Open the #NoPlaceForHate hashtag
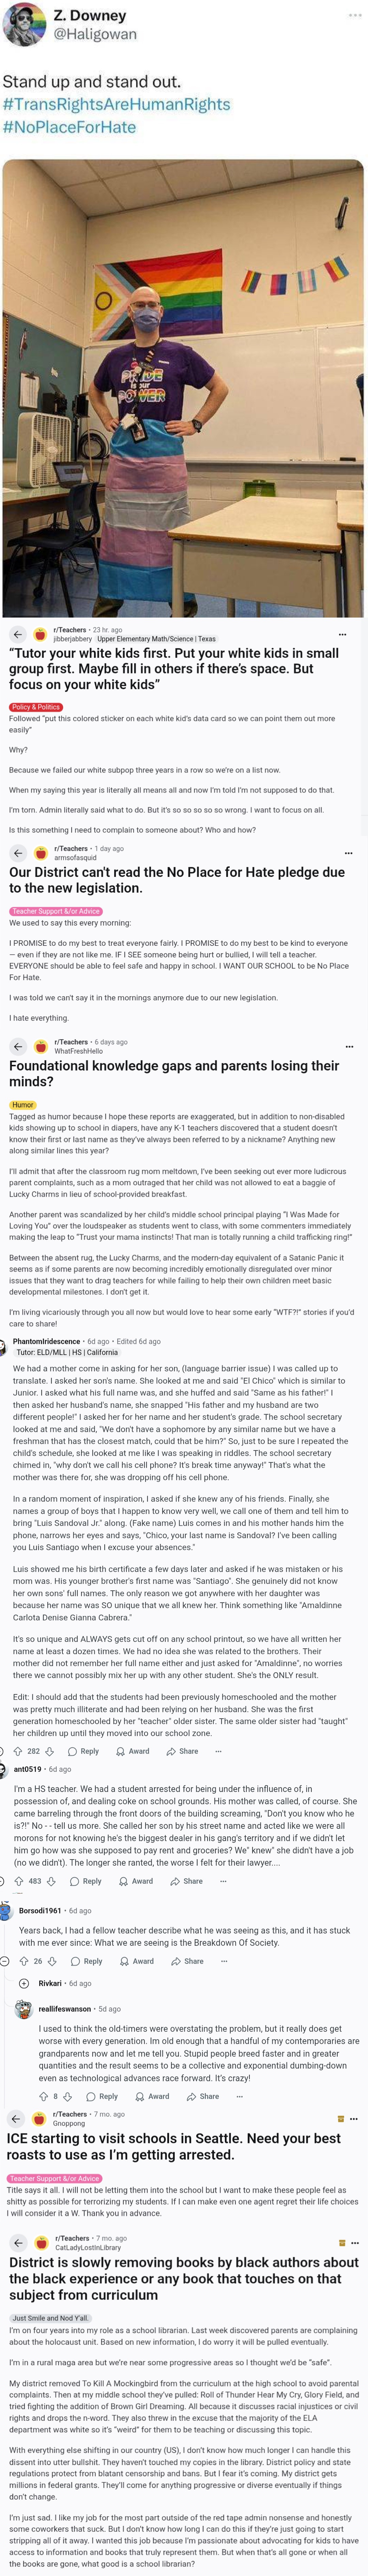The image size is (368, 2576). [x=69, y=127]
